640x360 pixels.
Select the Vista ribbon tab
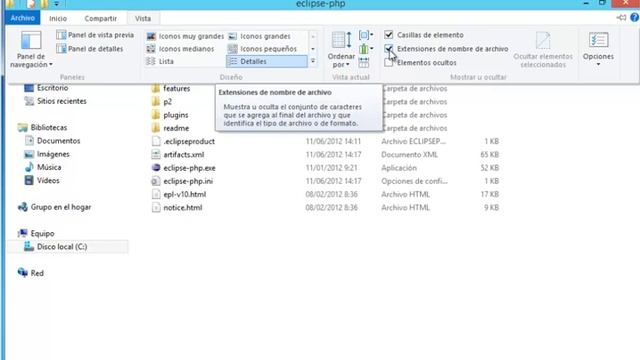coord(143,18)
